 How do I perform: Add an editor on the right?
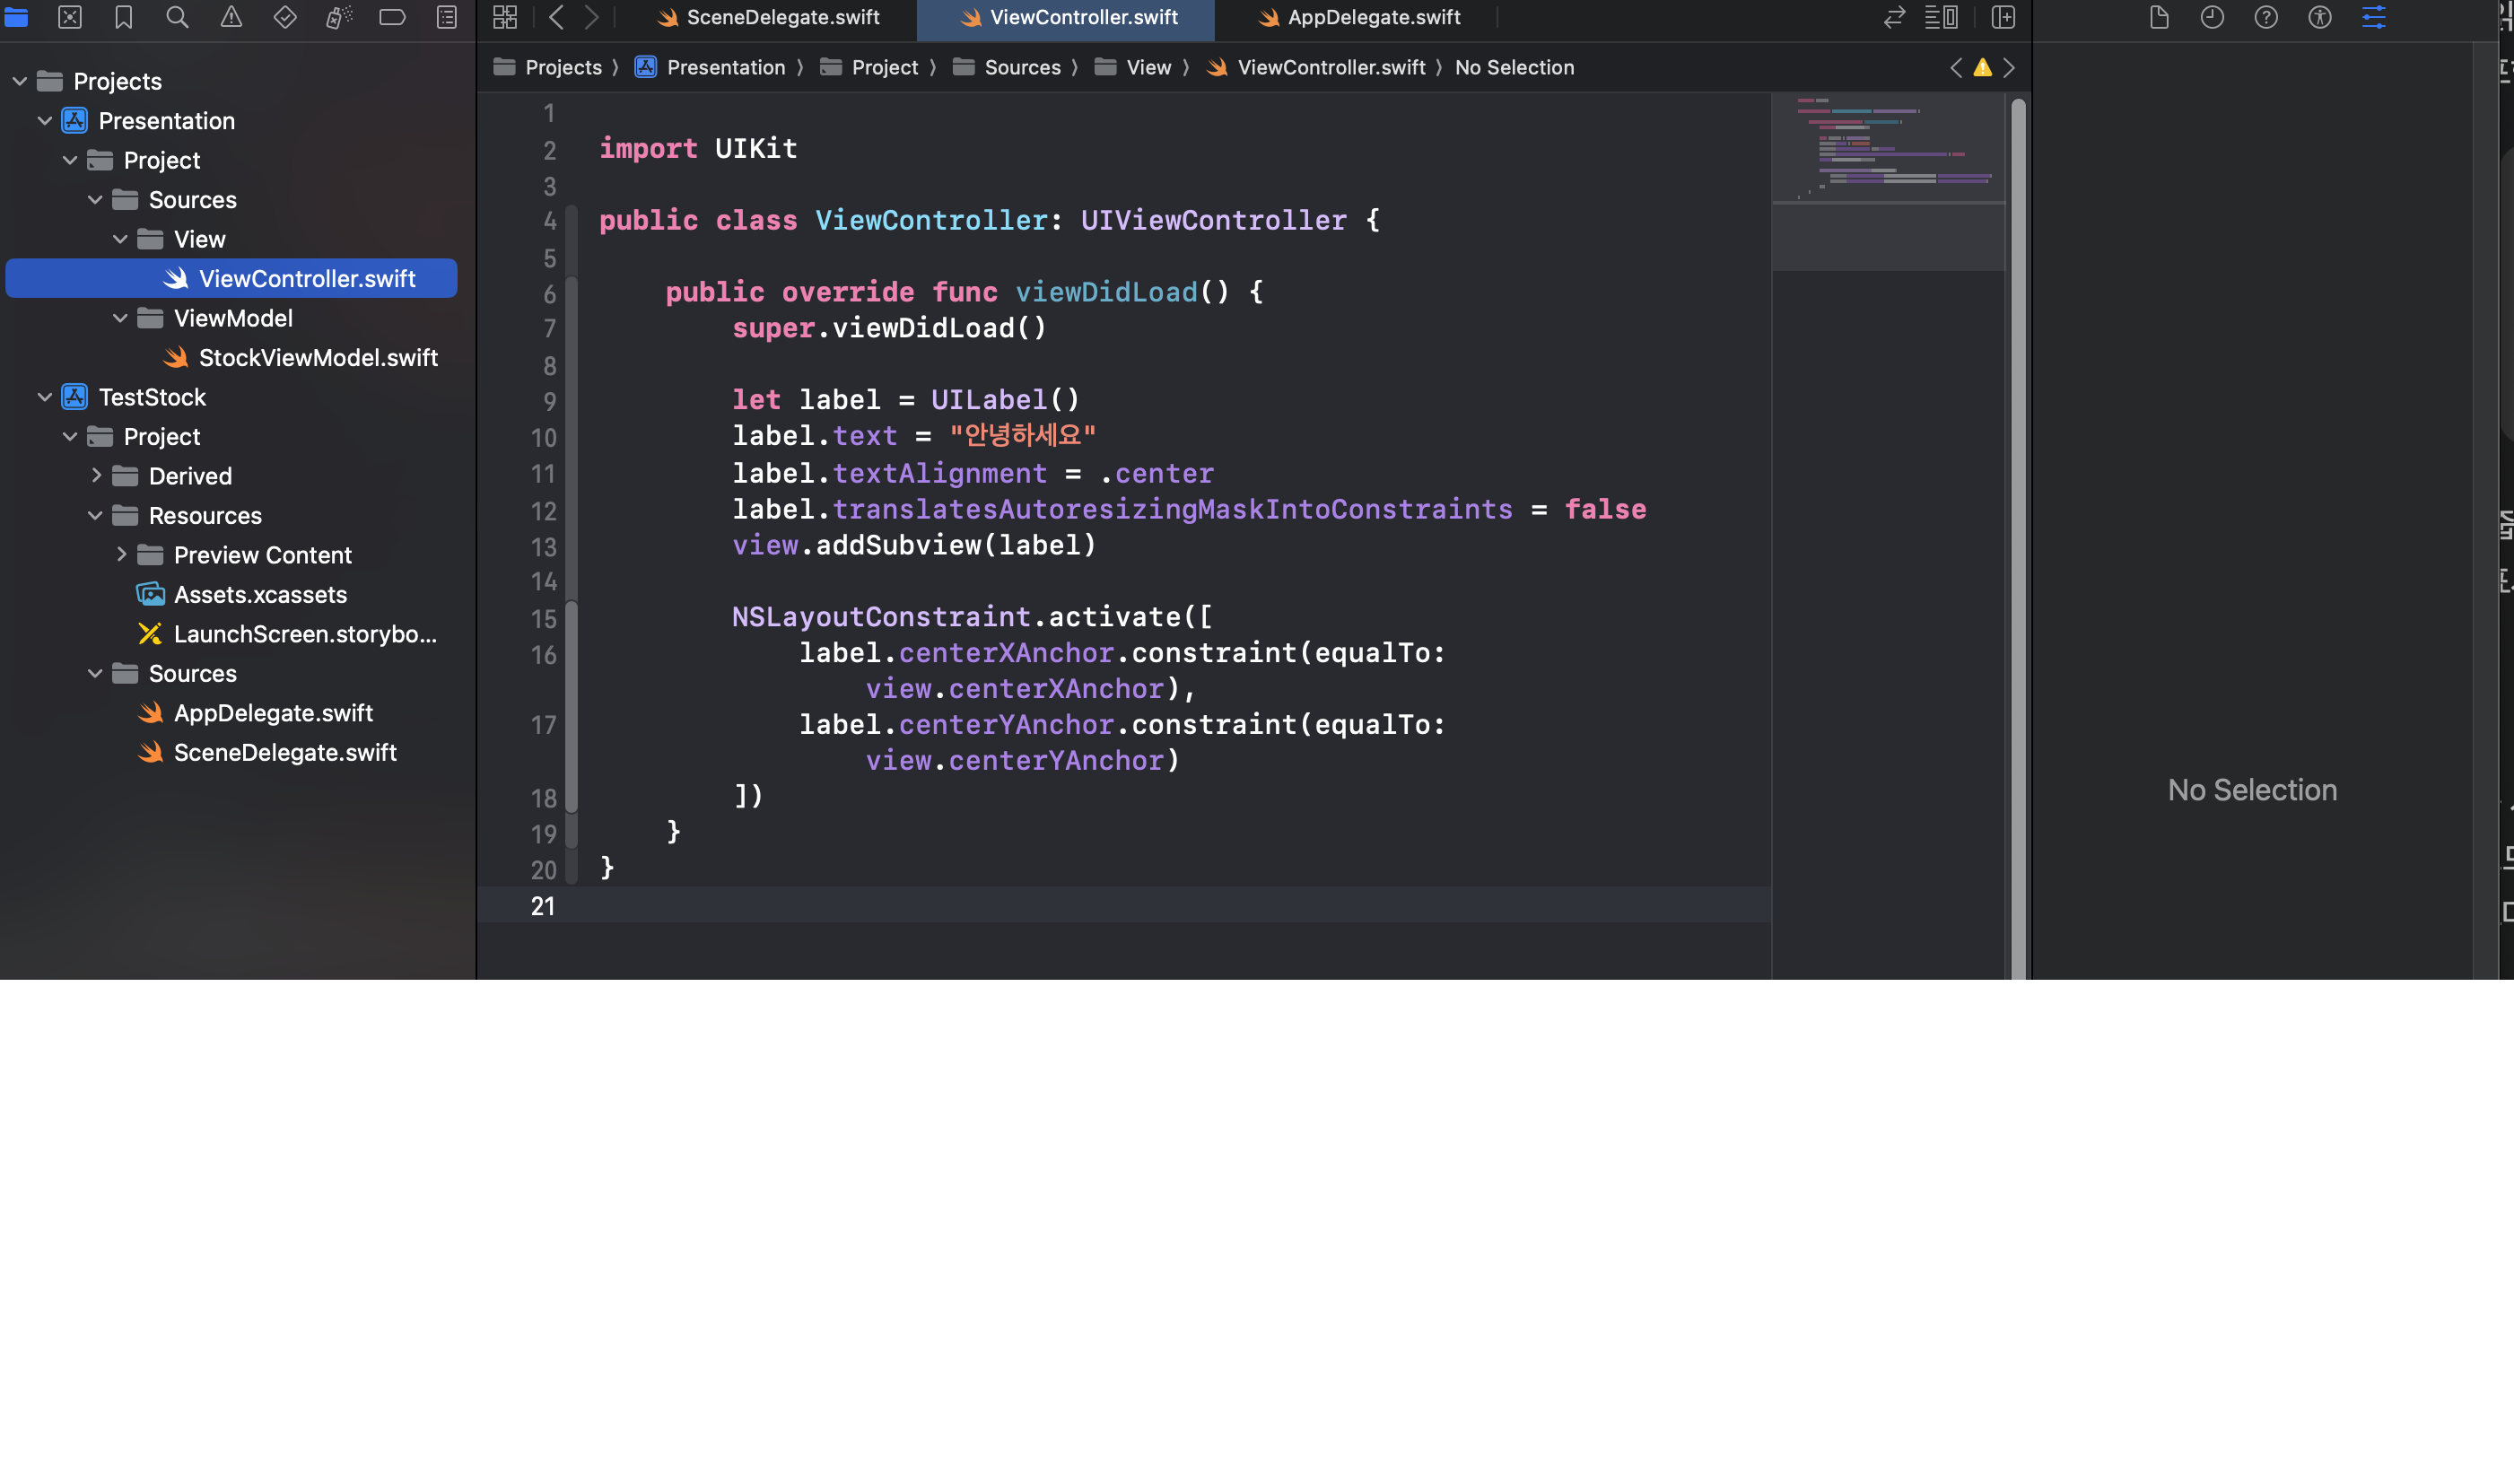coord(2003,17)
